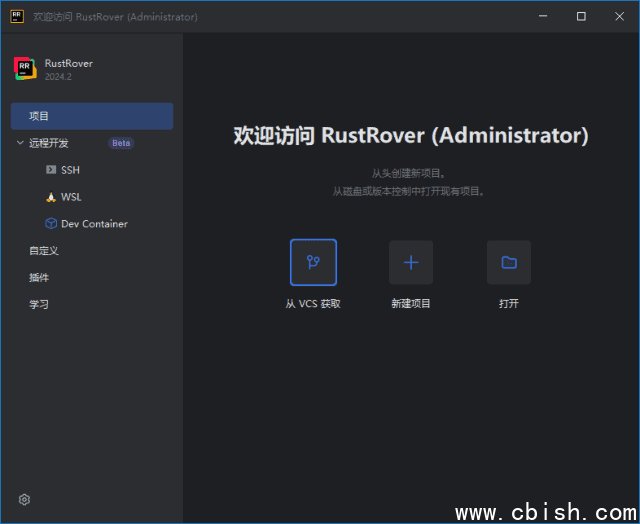
Task: Maximize the RustRover window
Action: pos(581,16)
